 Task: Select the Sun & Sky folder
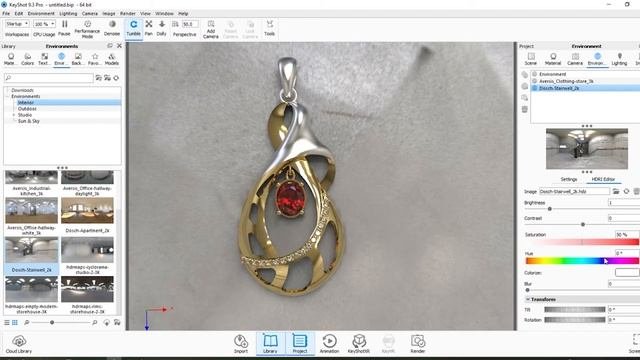[x=29, y=121]
